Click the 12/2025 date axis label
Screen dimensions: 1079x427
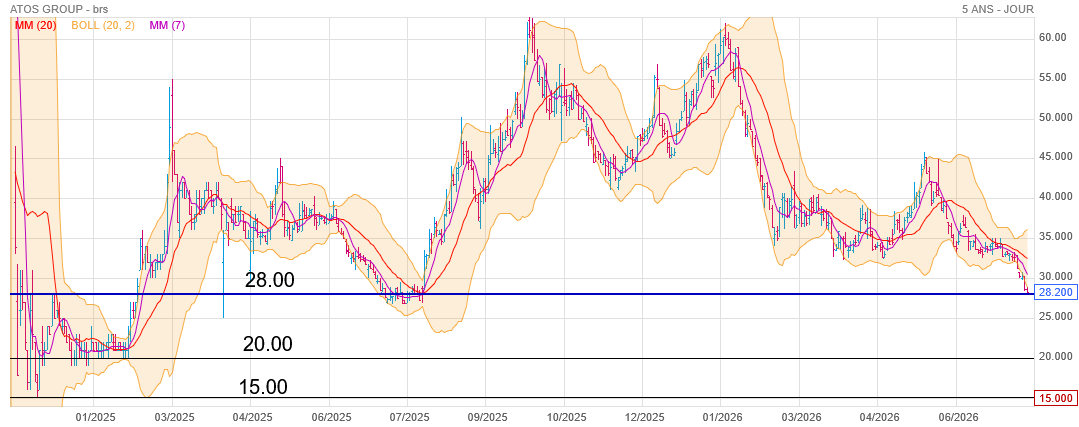click(643, 417)
